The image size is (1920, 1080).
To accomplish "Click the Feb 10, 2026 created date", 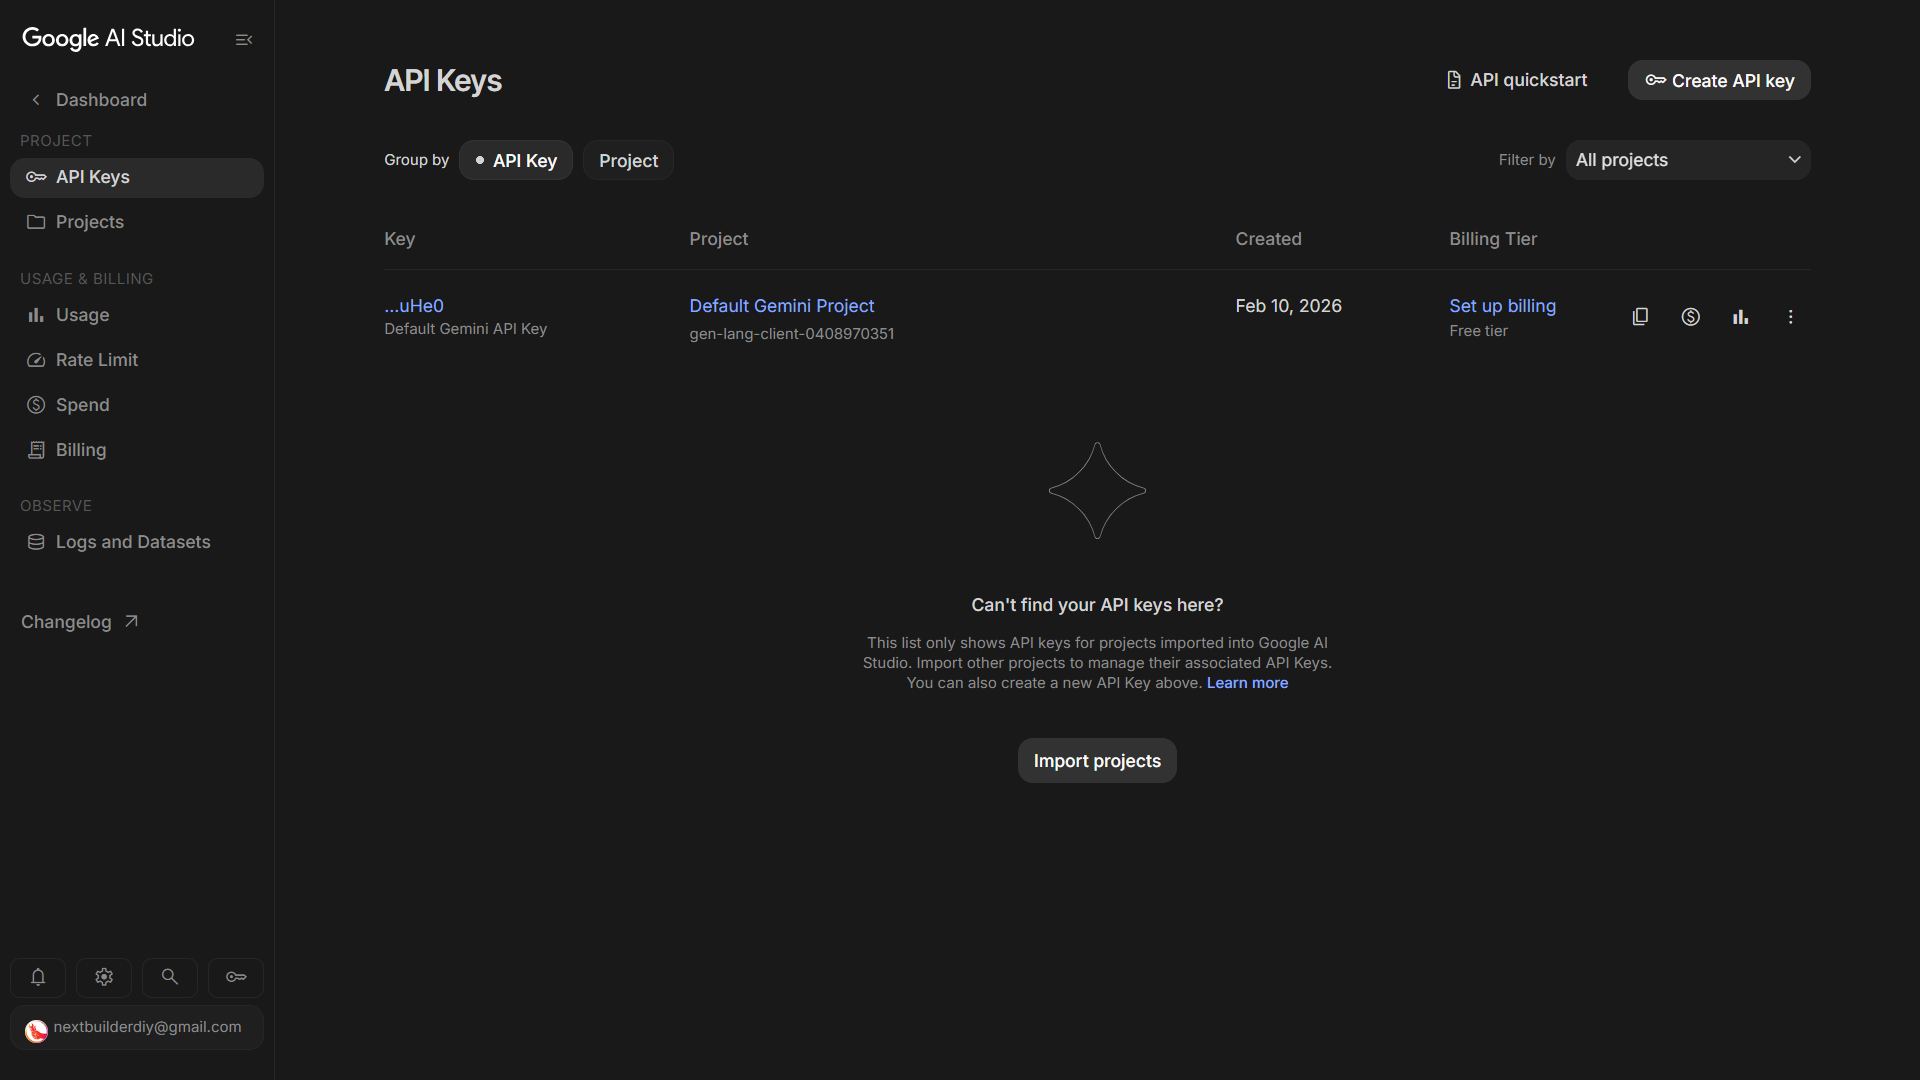I will point(1288,306).
